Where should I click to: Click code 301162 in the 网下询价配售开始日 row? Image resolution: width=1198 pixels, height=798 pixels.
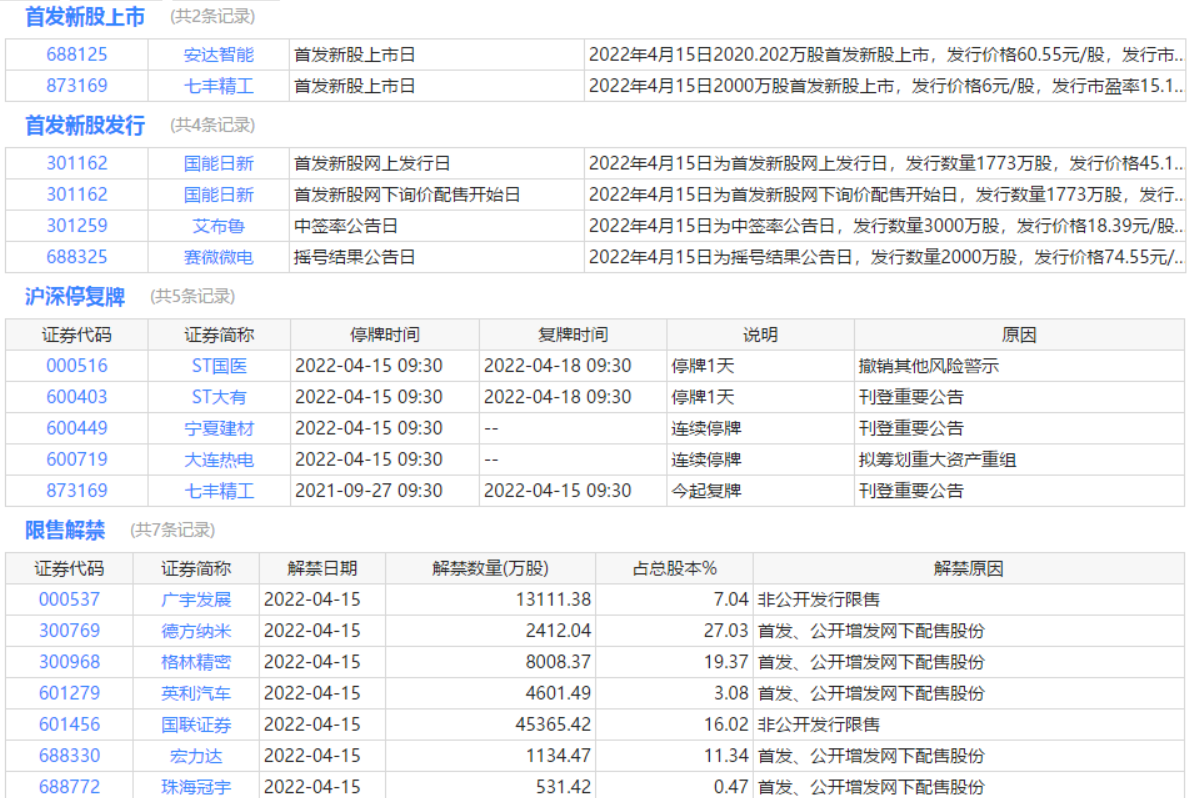(x=76, y=195)
